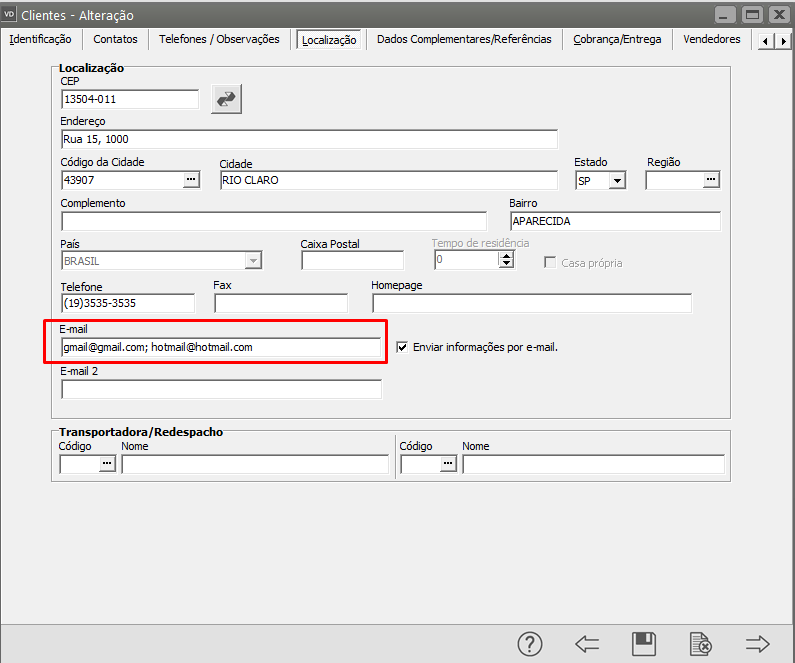Open the Dados Complementares/Referências tab
The width and height of the screenshot is (795, 663).
point(464,39)
